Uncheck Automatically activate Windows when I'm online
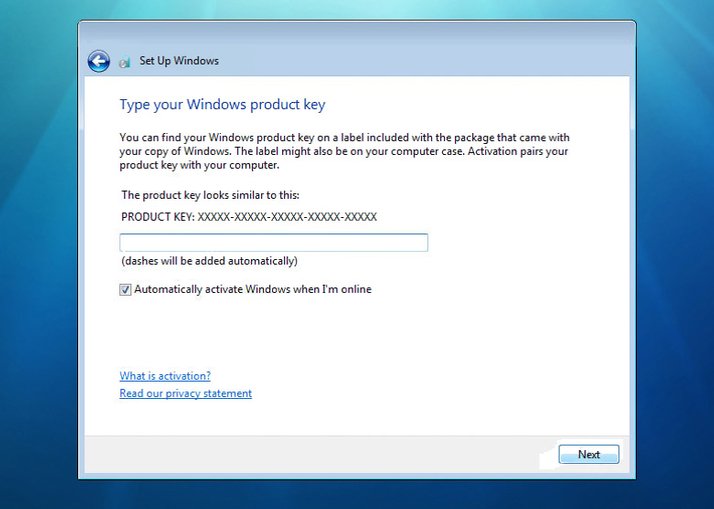Screen dimensions: 714x509 pyautogui.click(x=125, y=290)
